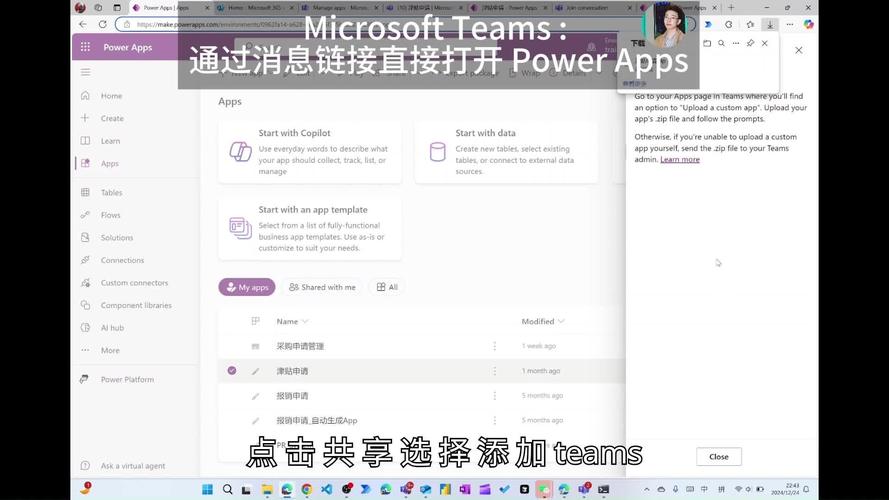Open Ask a virtual agent
The image size is (889, 500).
pyautogui.click(x=133, y=466)
